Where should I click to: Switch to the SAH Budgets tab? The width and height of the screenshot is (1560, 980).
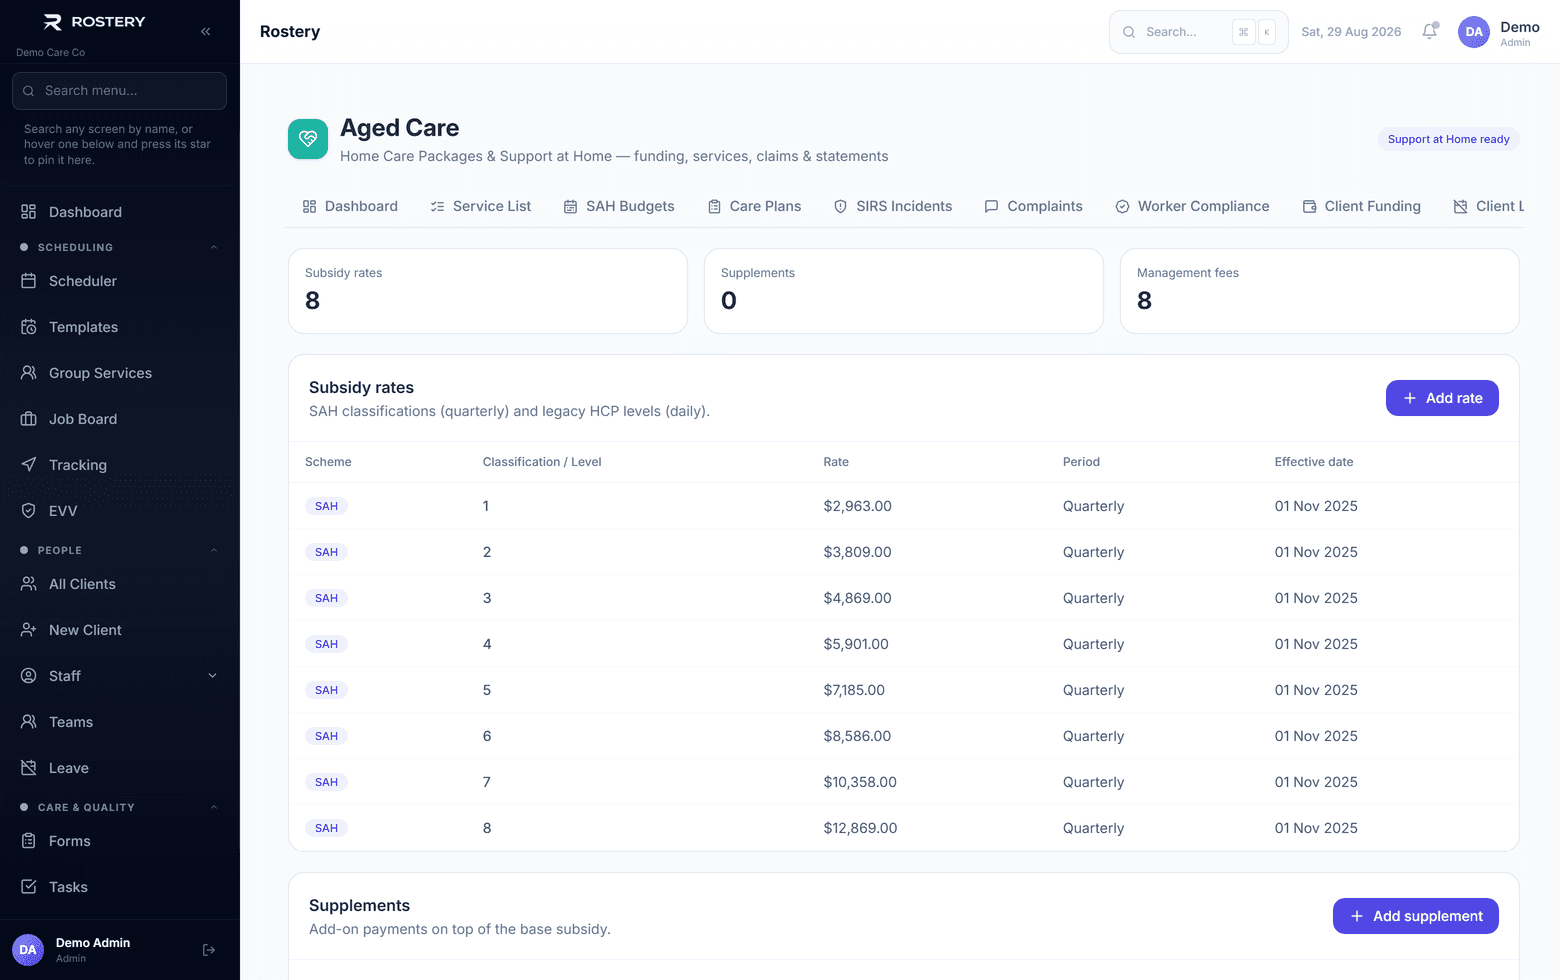pos(619,206)
